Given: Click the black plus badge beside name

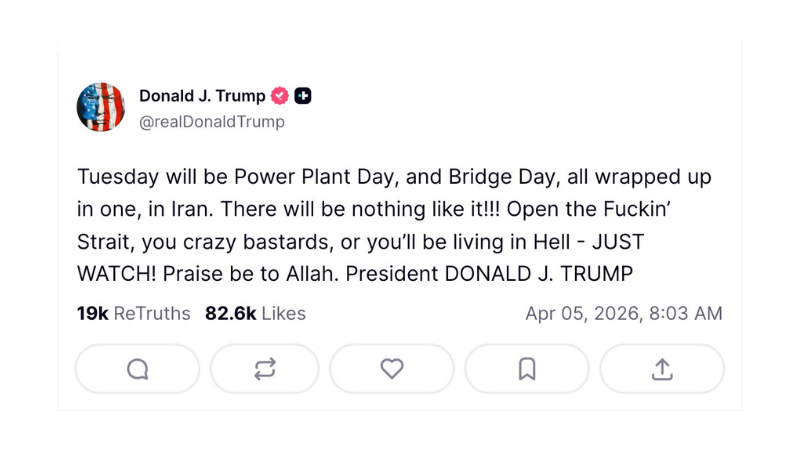Looking at the screenshot, I should coord(303,96).
